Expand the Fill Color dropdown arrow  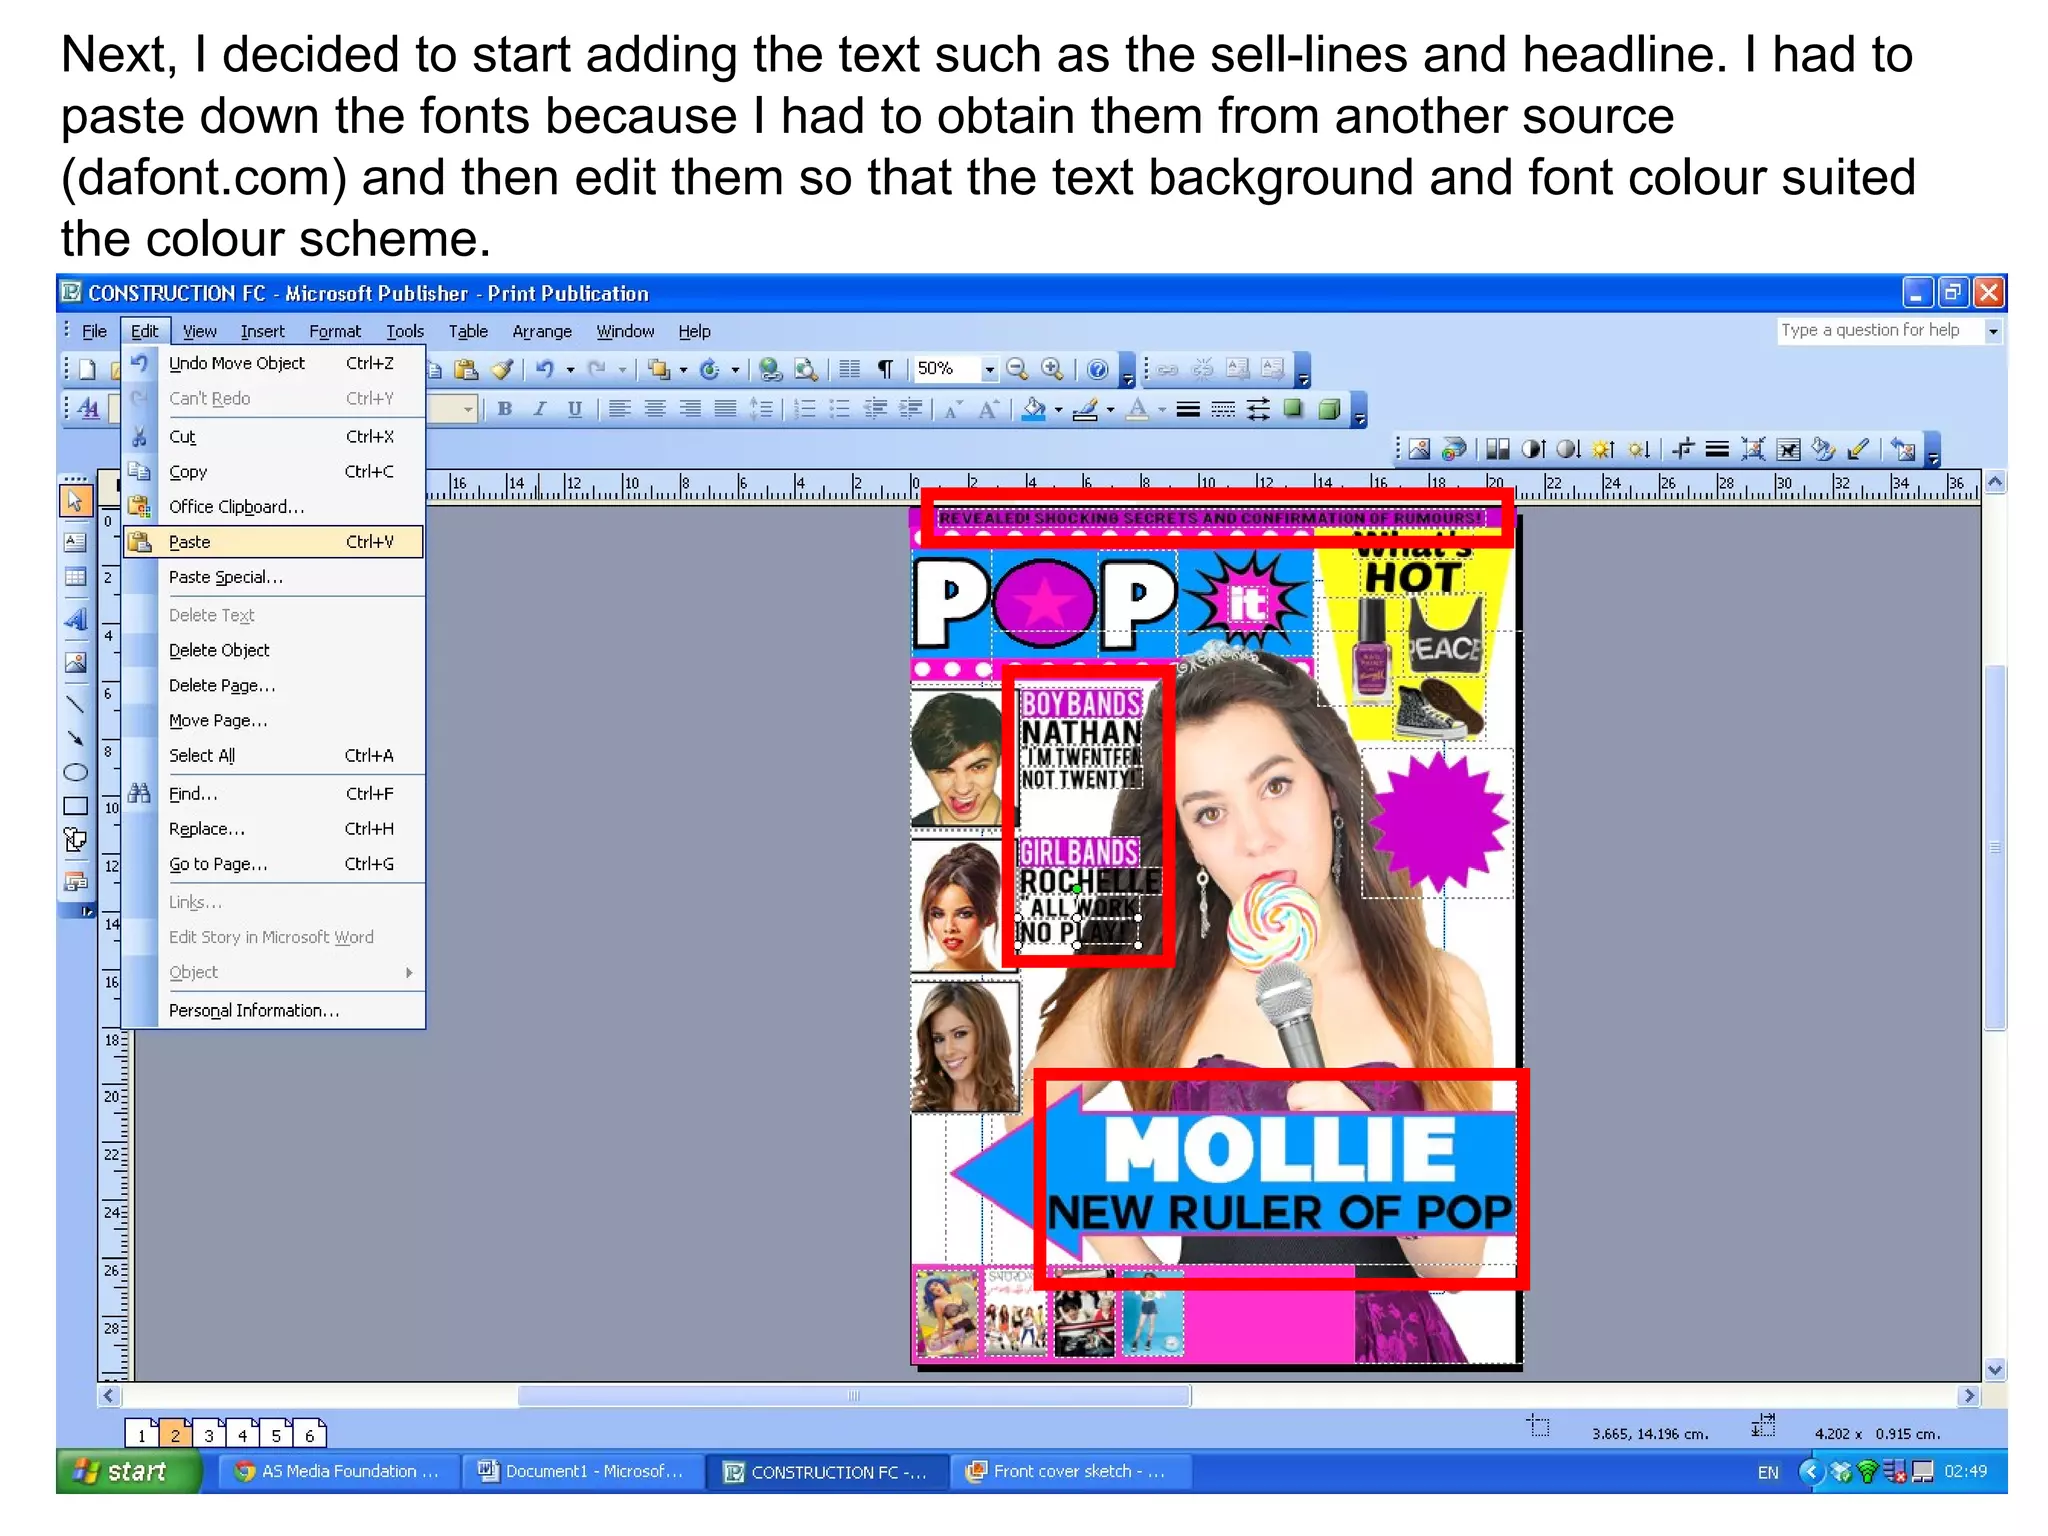tap(1058, 409)
